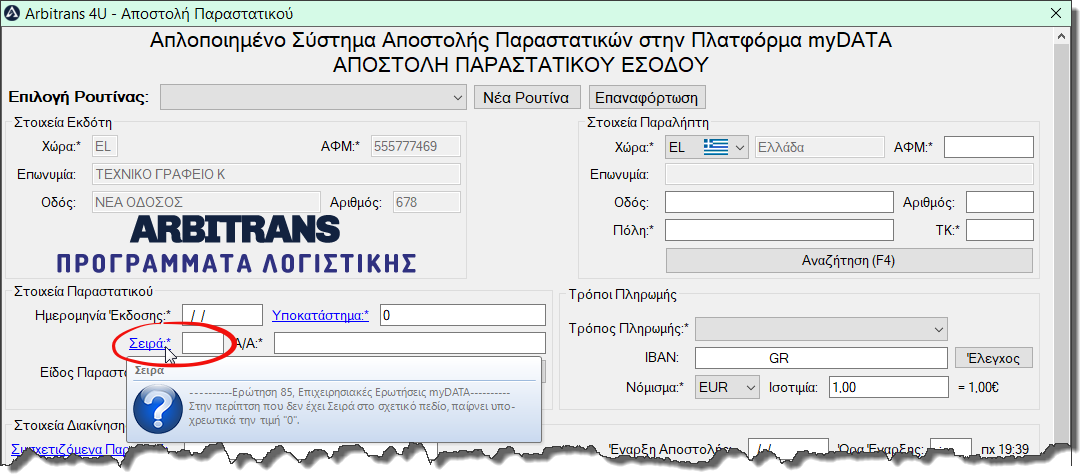The image size is (1080, 474).
Task: Click the '= 1,00€' conversion text
Action: click(x=979, y=388)
